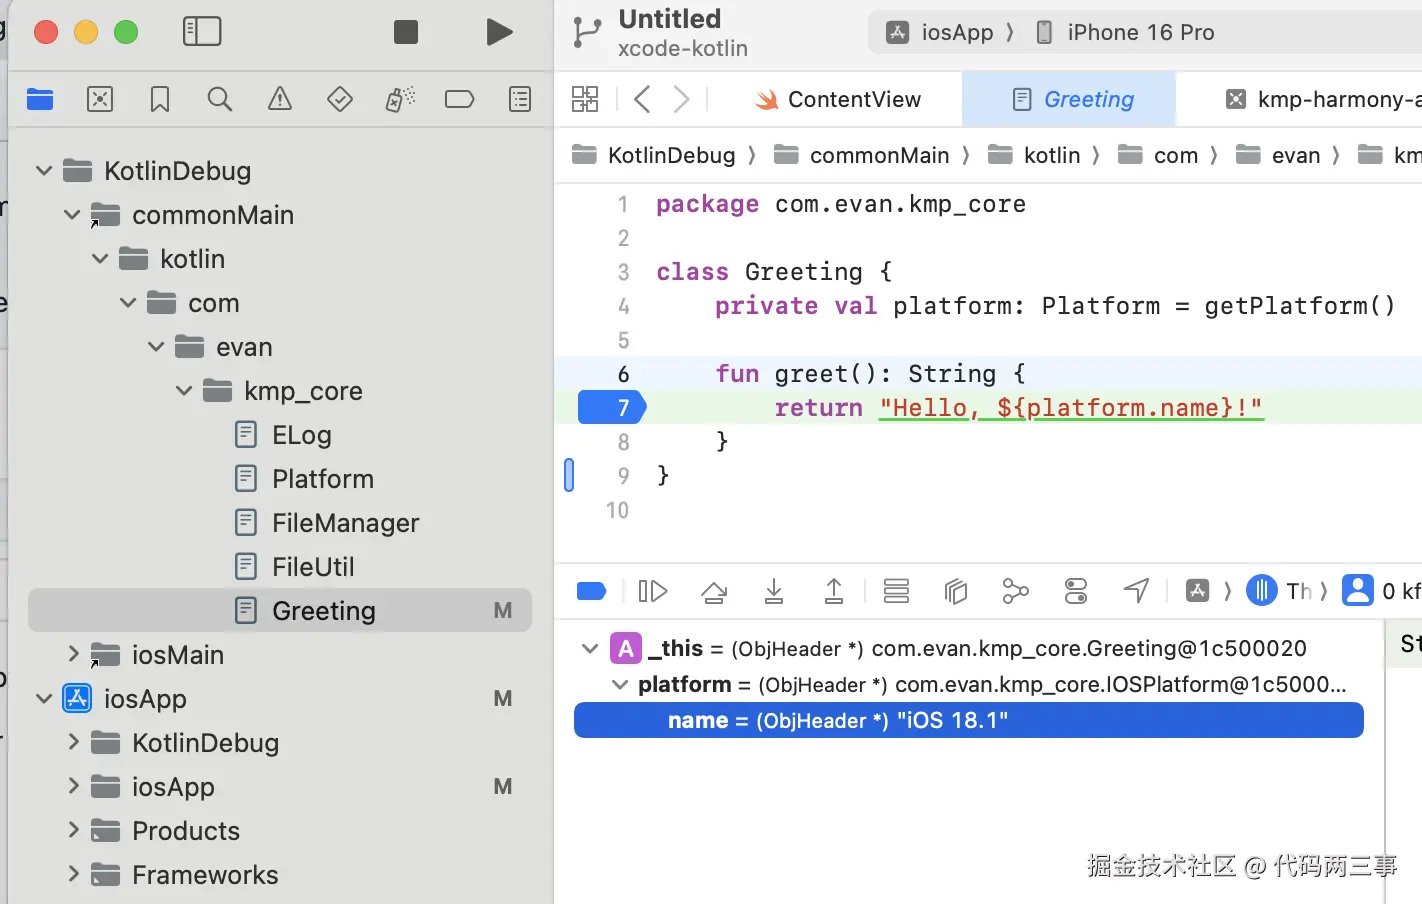Open the Find navigator search icon
Viewport: 1422px width, 904px height.
[x=219, y=99]
